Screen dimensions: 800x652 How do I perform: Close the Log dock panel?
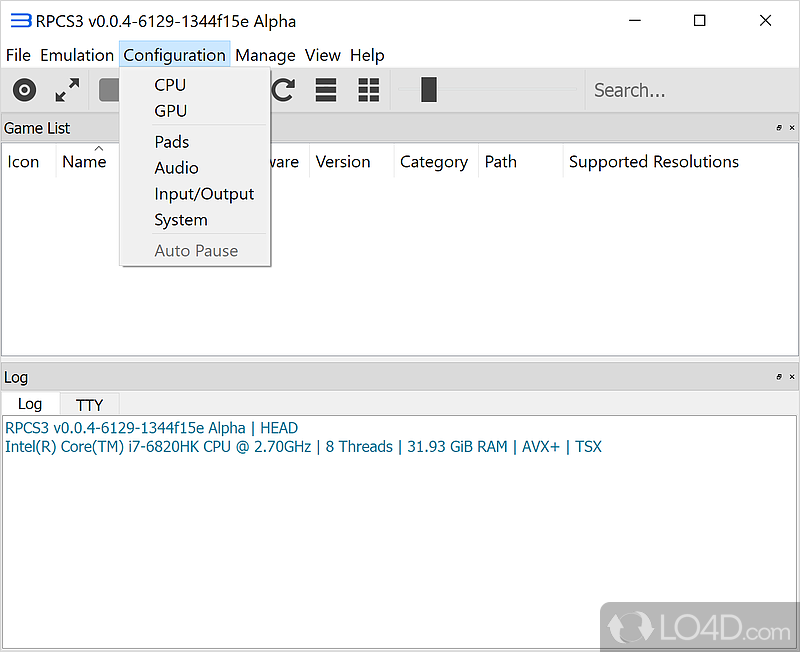[792, 377]
